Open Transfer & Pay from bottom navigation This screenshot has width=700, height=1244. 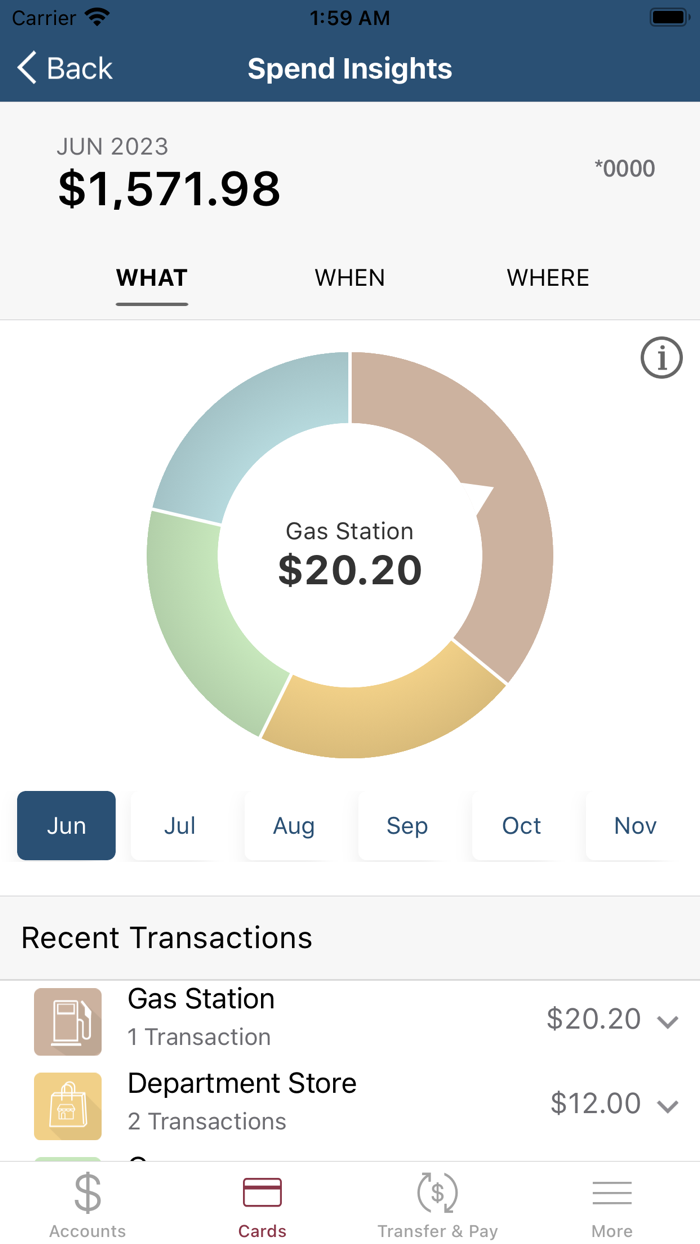(438, 1192)
